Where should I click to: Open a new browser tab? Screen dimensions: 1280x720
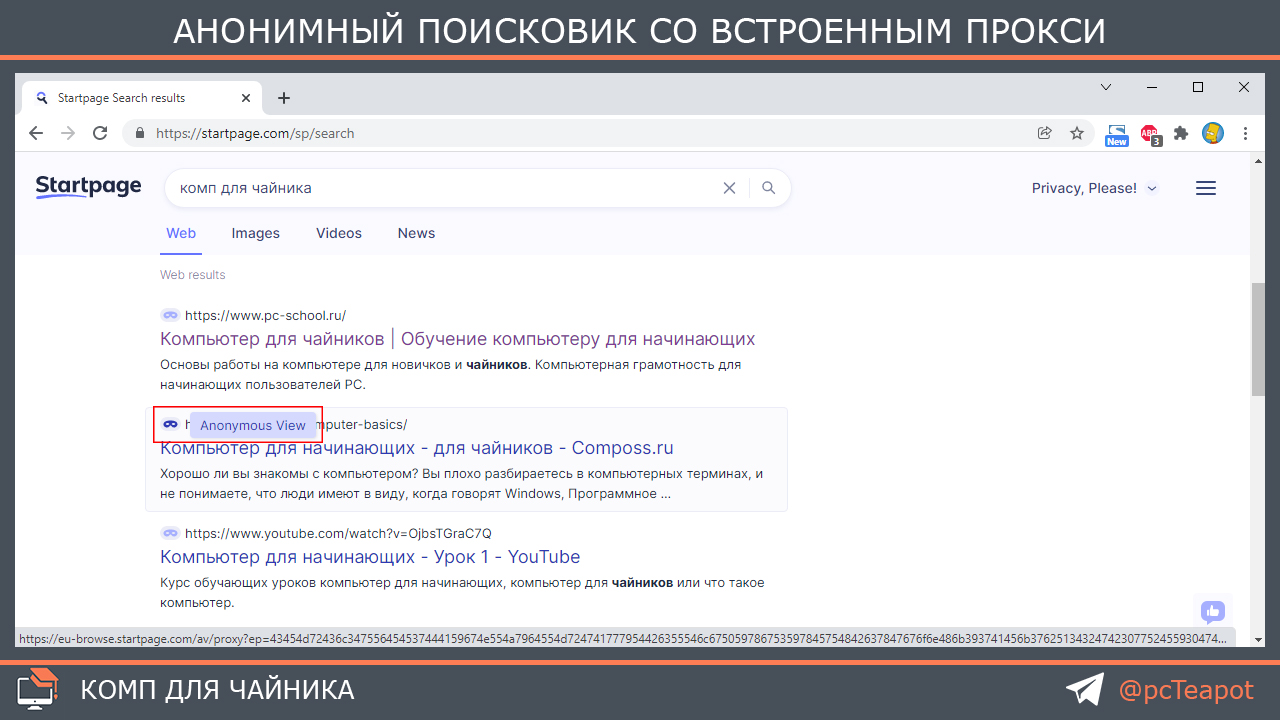tap(284, 98)
